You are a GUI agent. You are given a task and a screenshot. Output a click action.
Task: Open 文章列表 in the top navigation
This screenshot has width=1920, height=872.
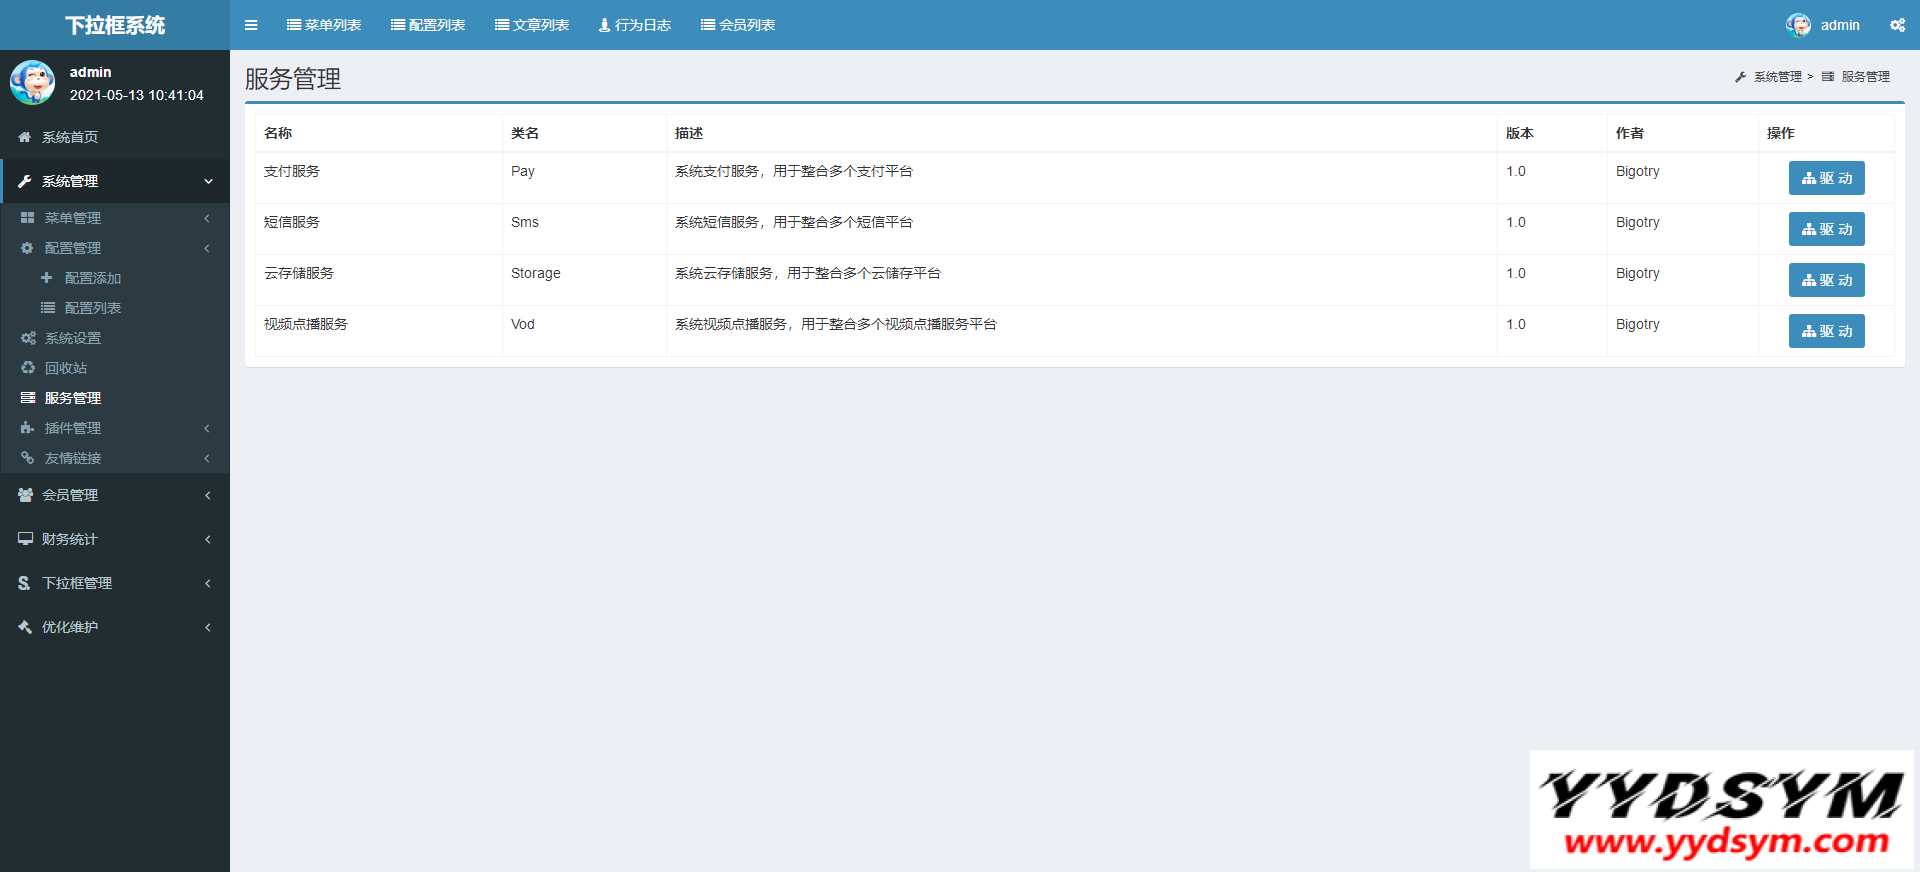pos(532,25)
